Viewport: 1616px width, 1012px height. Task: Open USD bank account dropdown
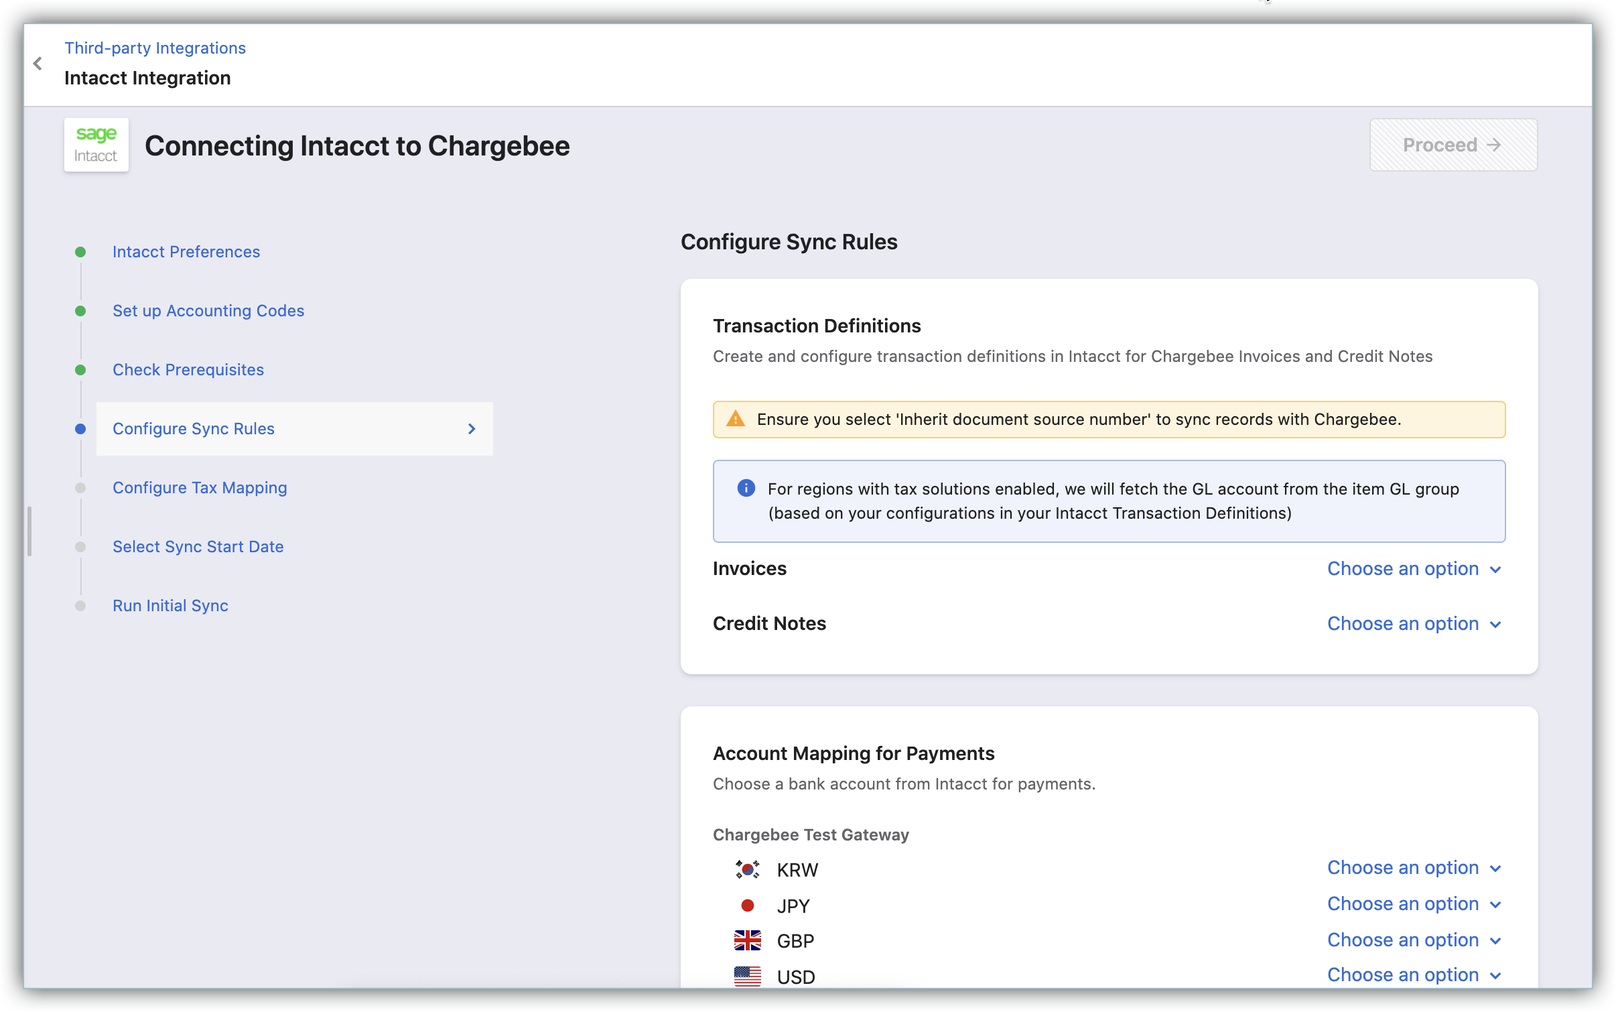1414,975
